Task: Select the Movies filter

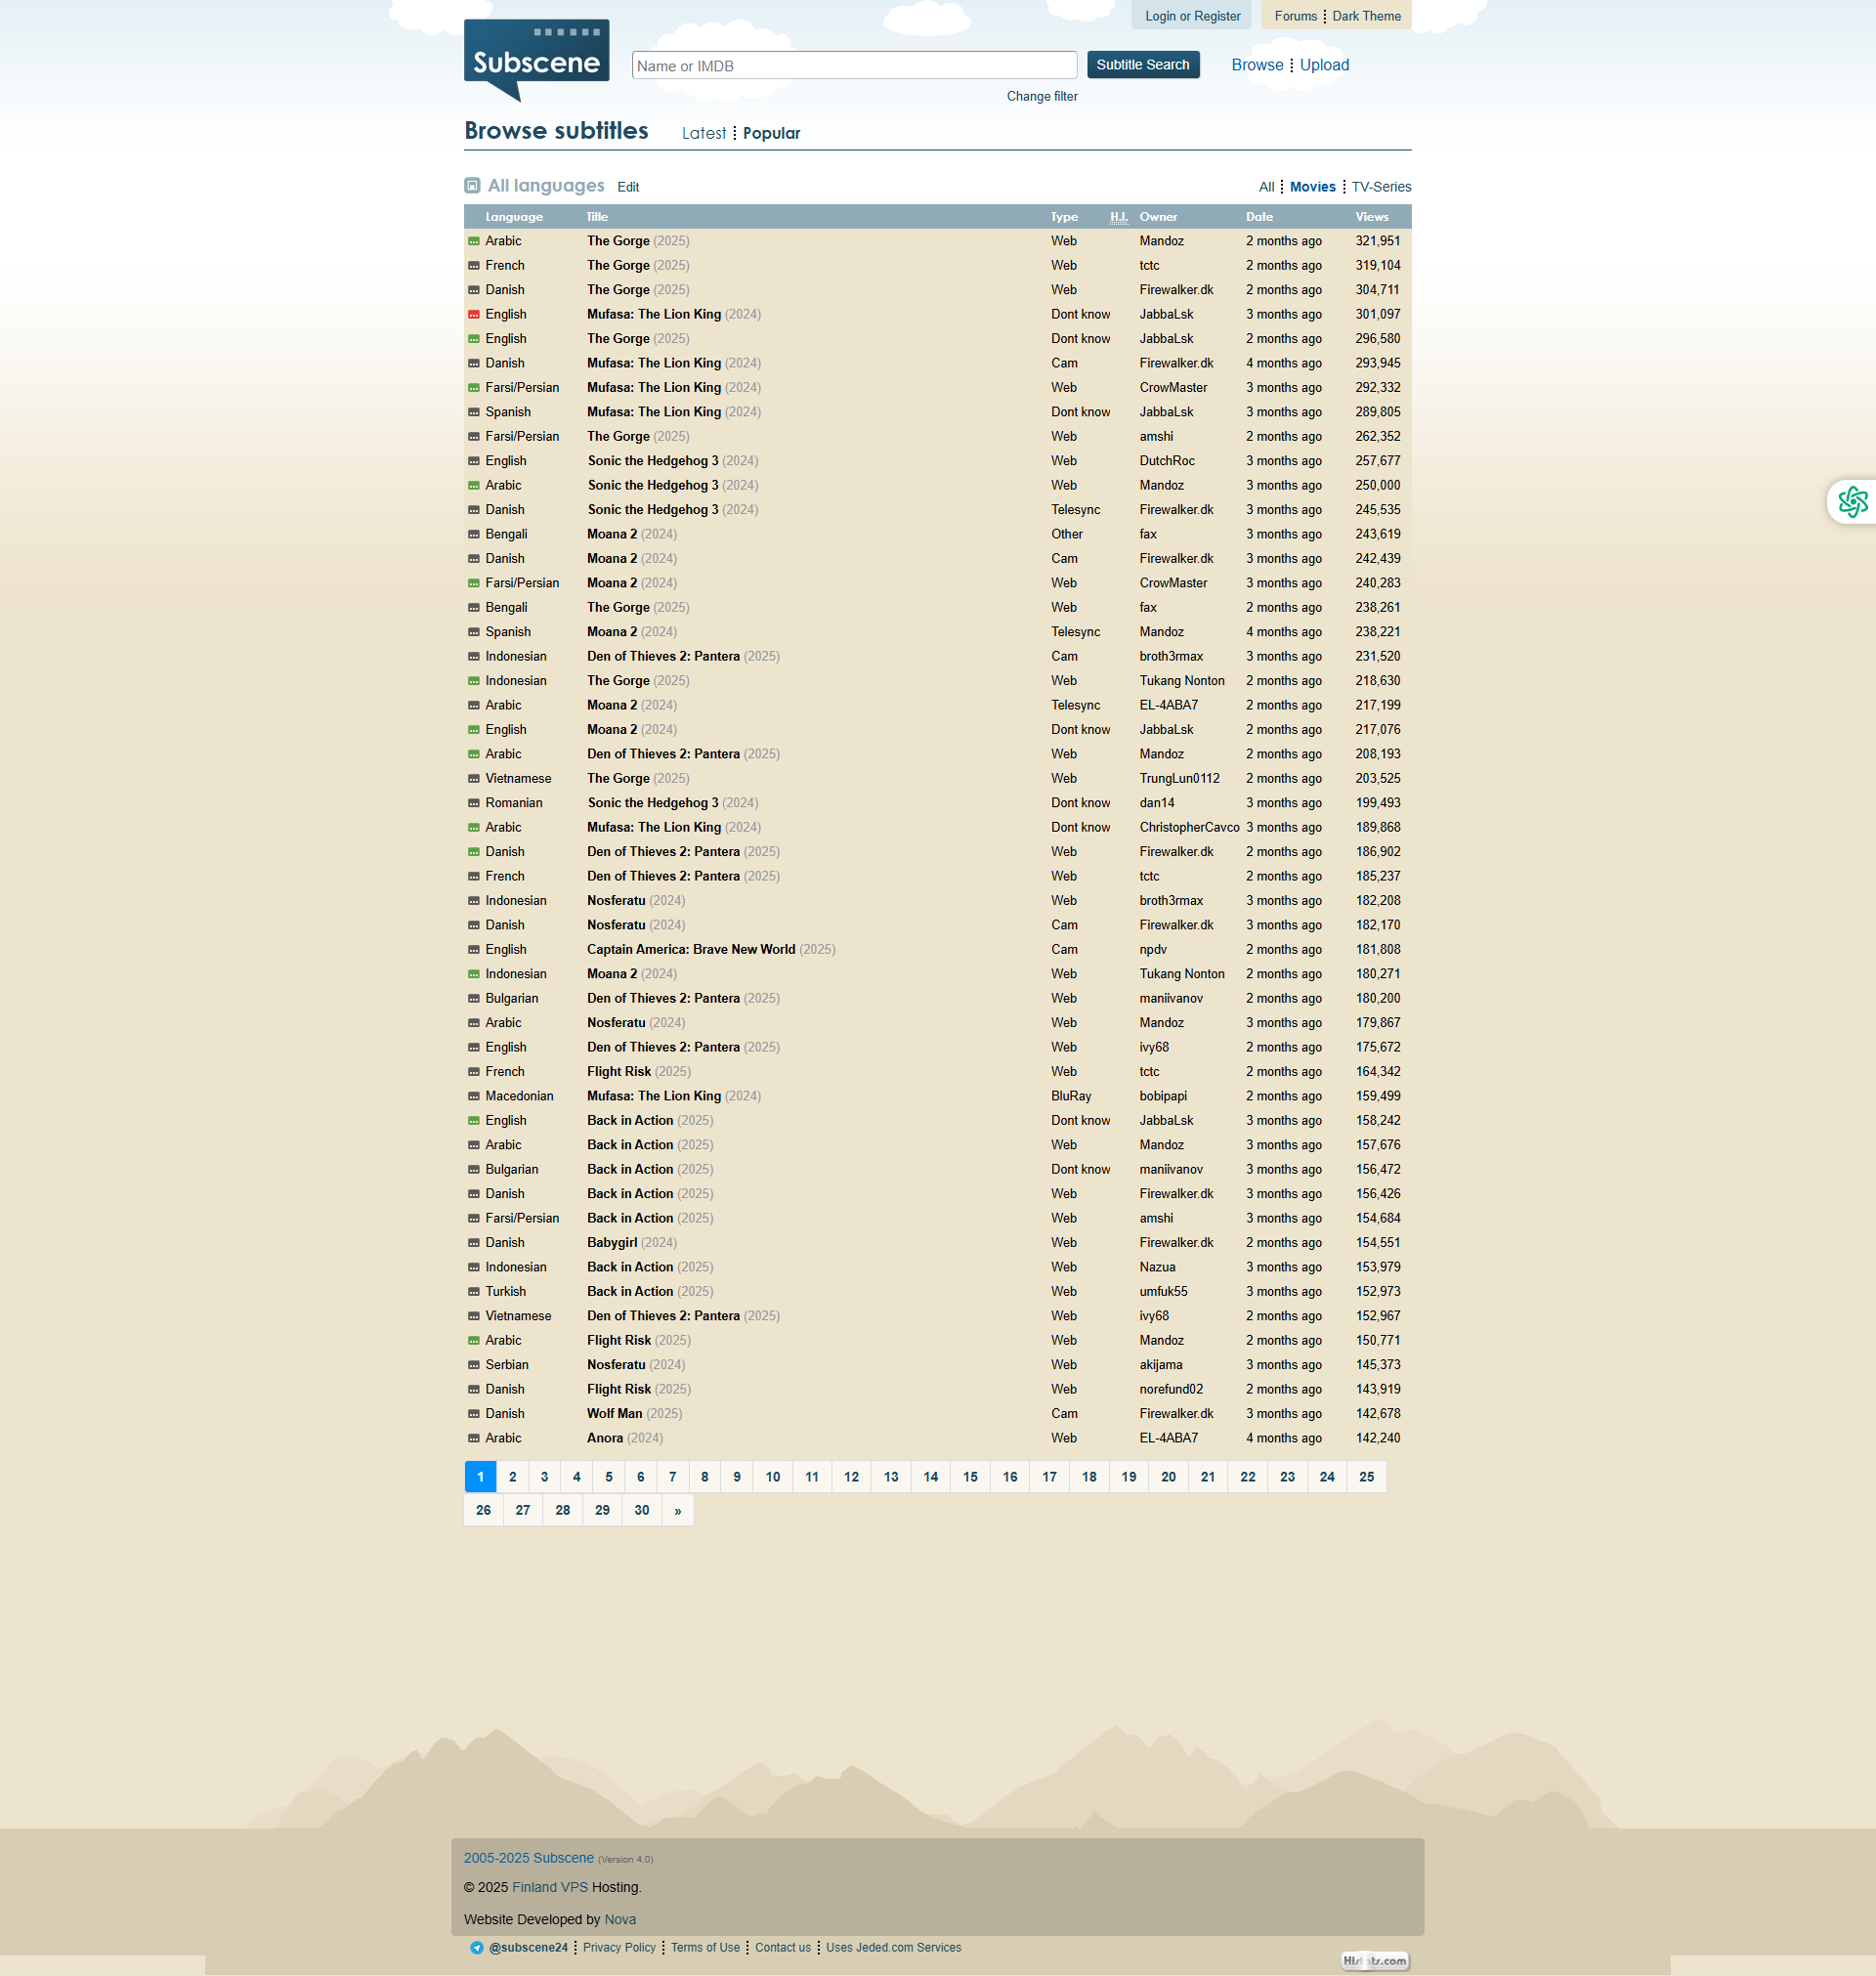Action: (1312, 187)
